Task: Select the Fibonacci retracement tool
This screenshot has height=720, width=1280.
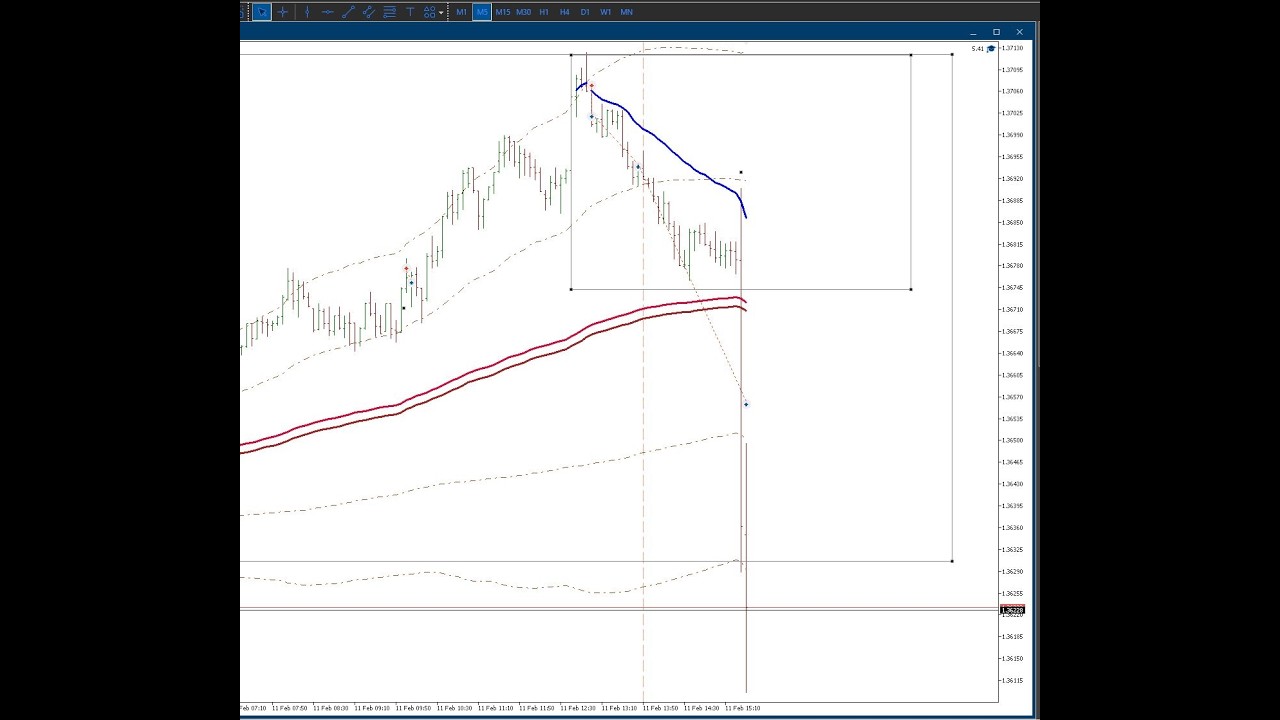Action: click(390, 12)
